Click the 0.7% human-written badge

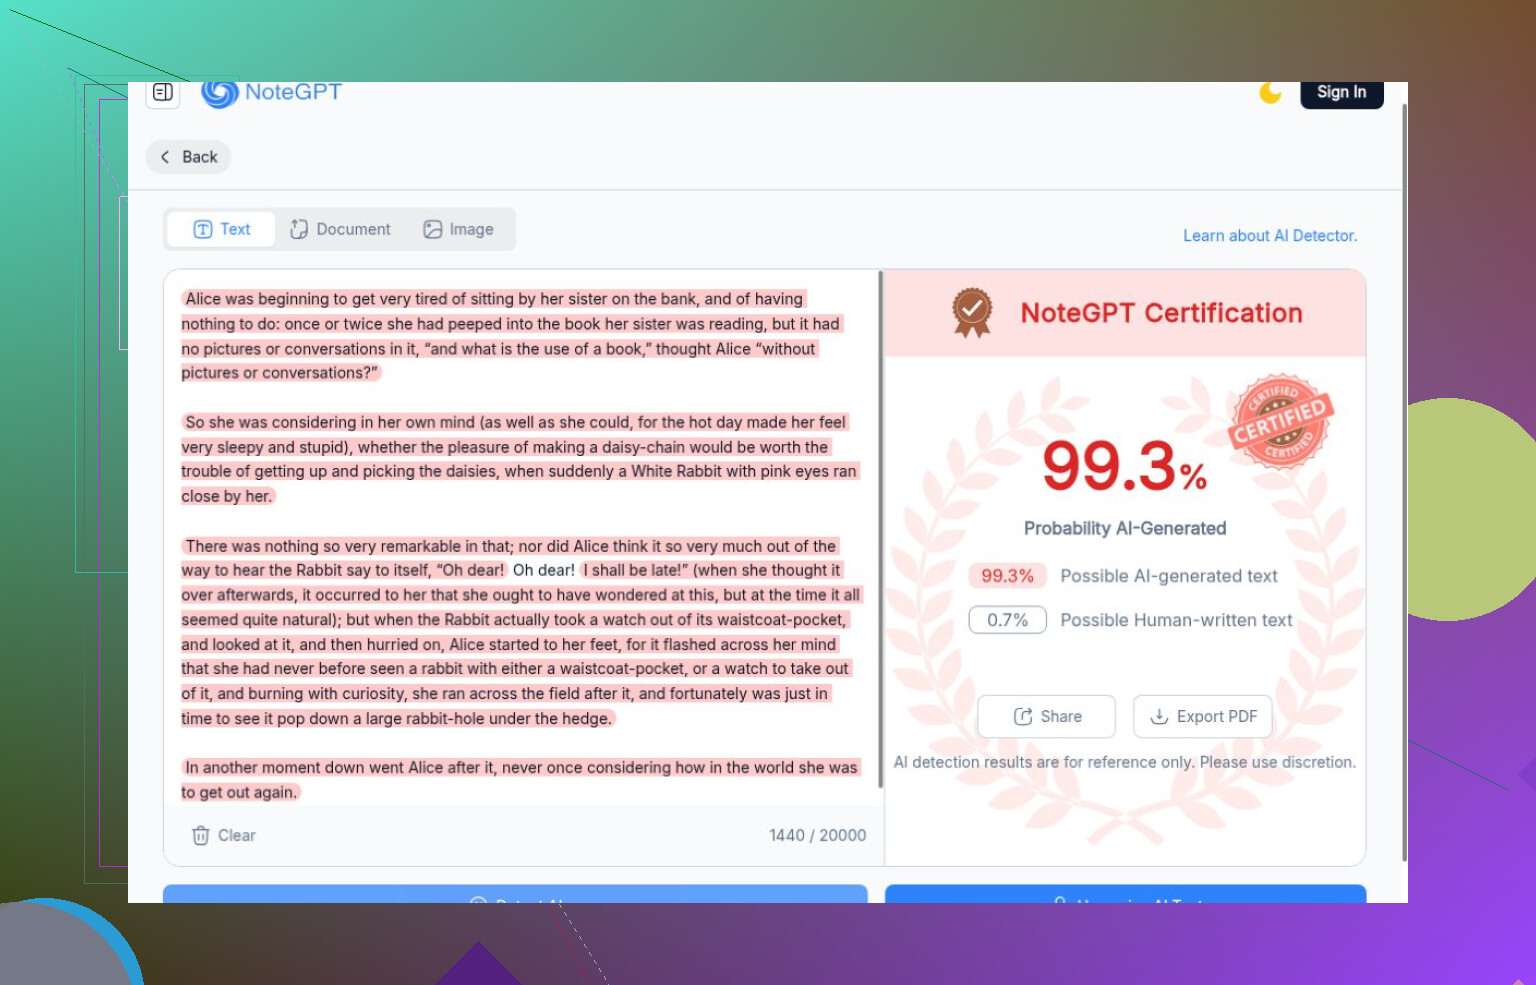point(1007,620)
